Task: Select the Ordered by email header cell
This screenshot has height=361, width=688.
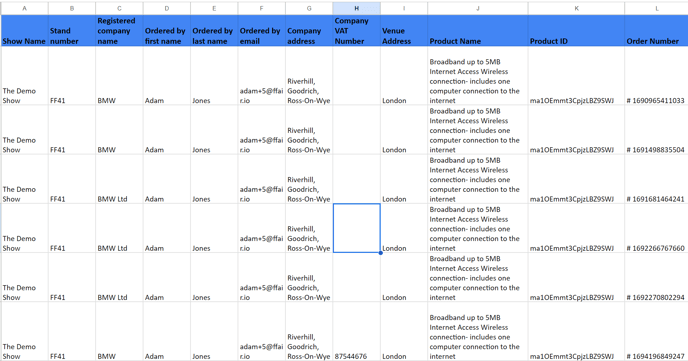Action: 262,31
